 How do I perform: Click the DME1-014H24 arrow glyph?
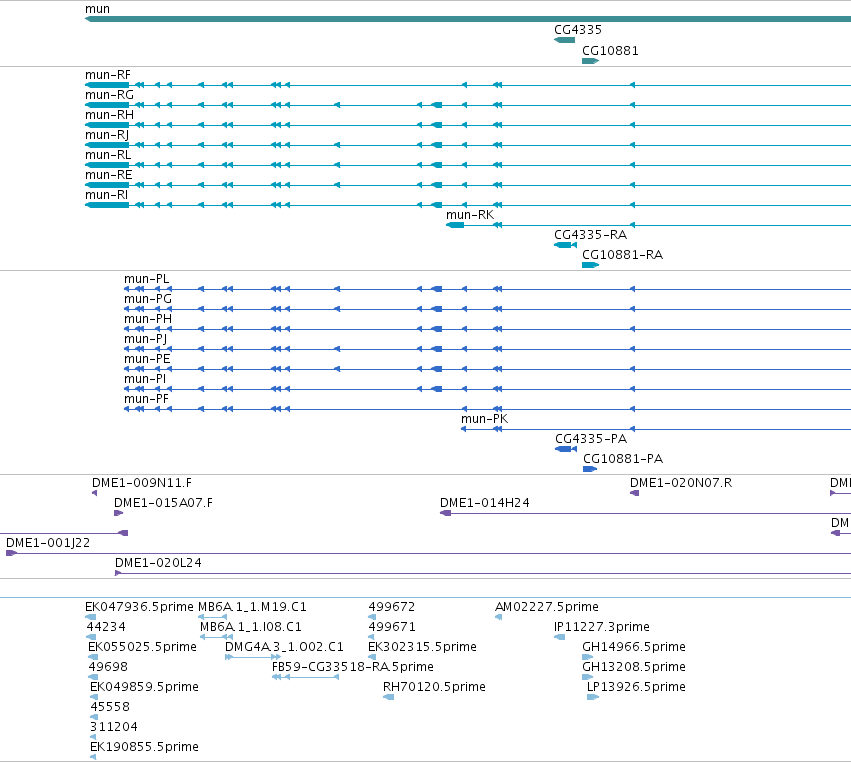coord(446,513)
